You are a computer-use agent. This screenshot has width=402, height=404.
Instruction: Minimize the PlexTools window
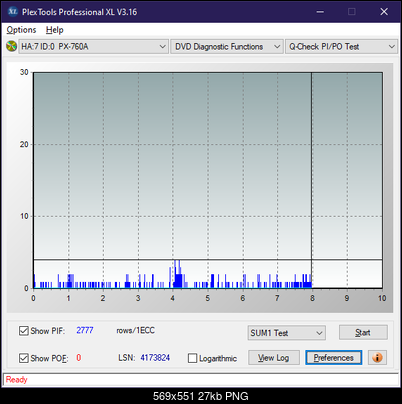click(320, 12)
